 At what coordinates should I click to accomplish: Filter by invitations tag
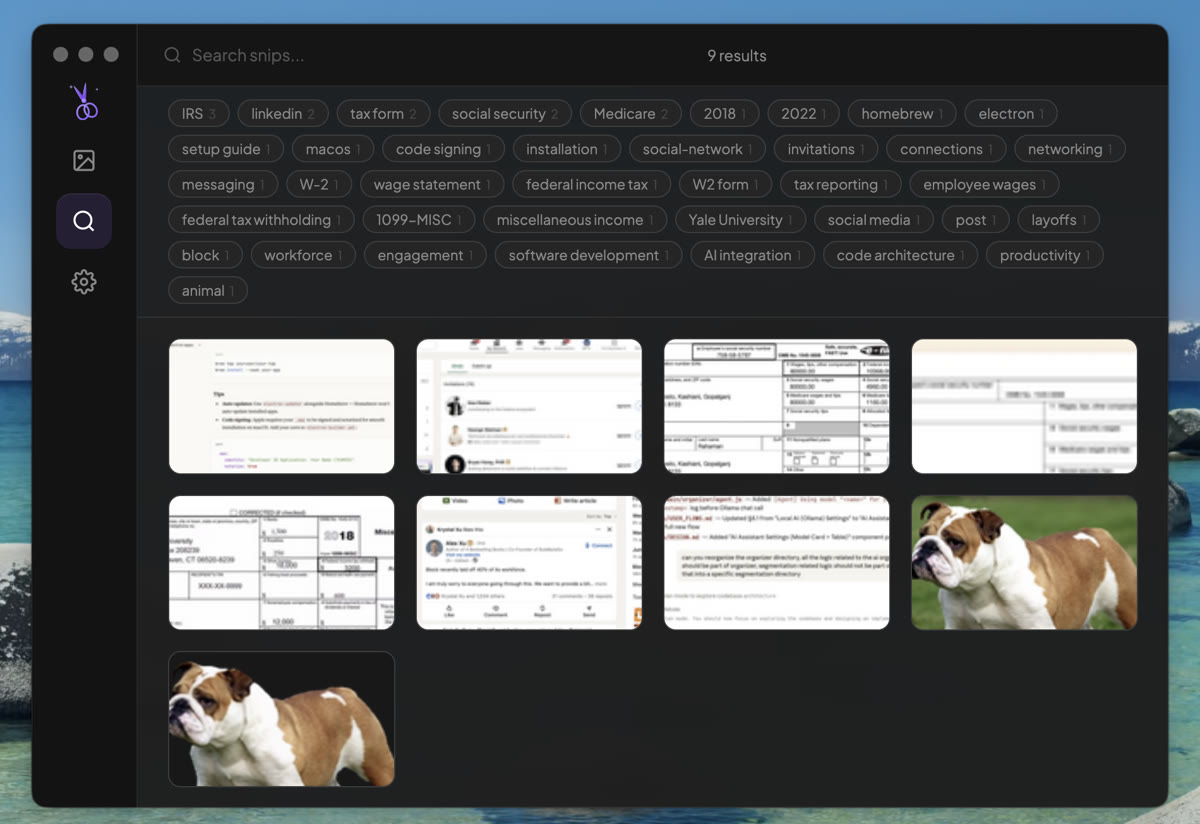tap(826, 149)
